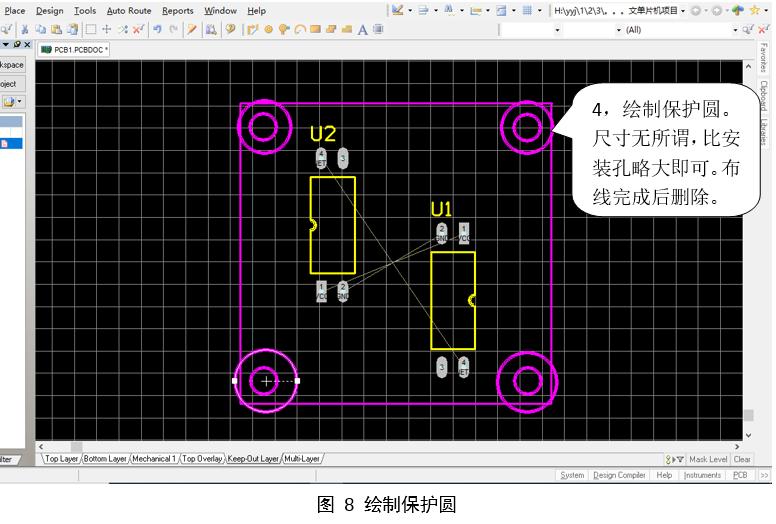
Task: Redo the last undone action
Action: (173, 29)
